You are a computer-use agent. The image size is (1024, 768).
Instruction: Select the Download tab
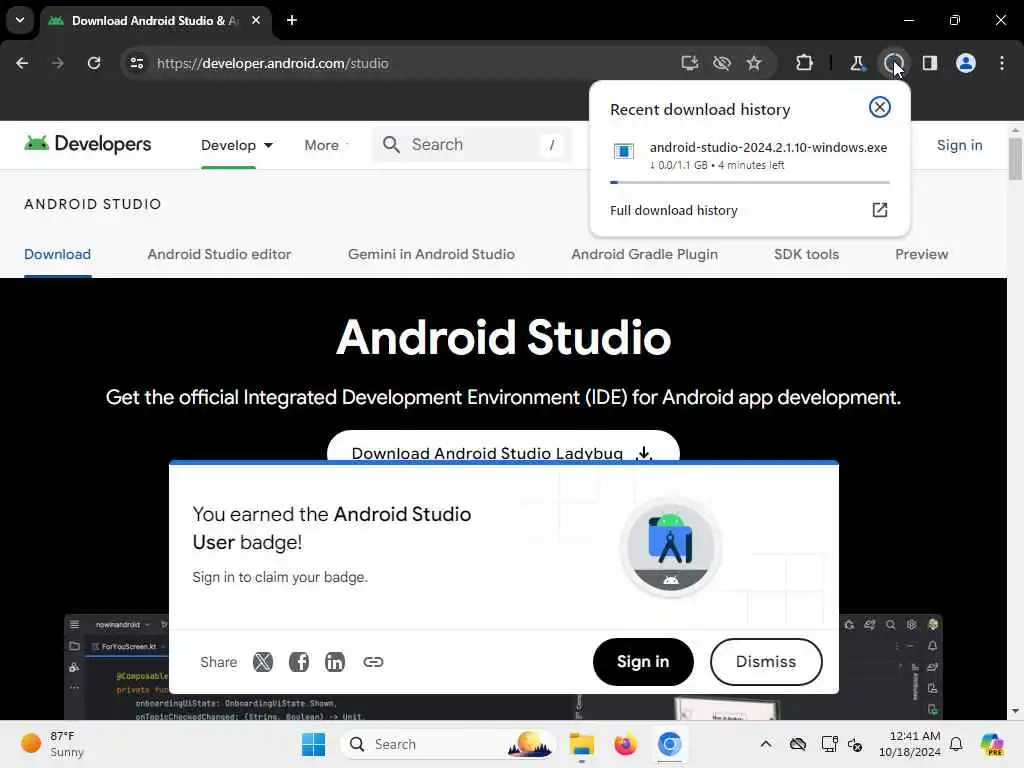click(57, 254)
